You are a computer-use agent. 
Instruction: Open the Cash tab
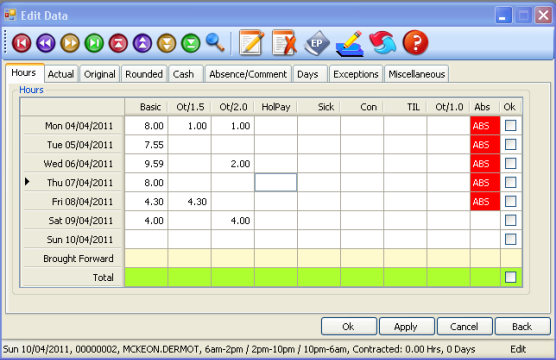pyautogui.click(x=186, y=74)
